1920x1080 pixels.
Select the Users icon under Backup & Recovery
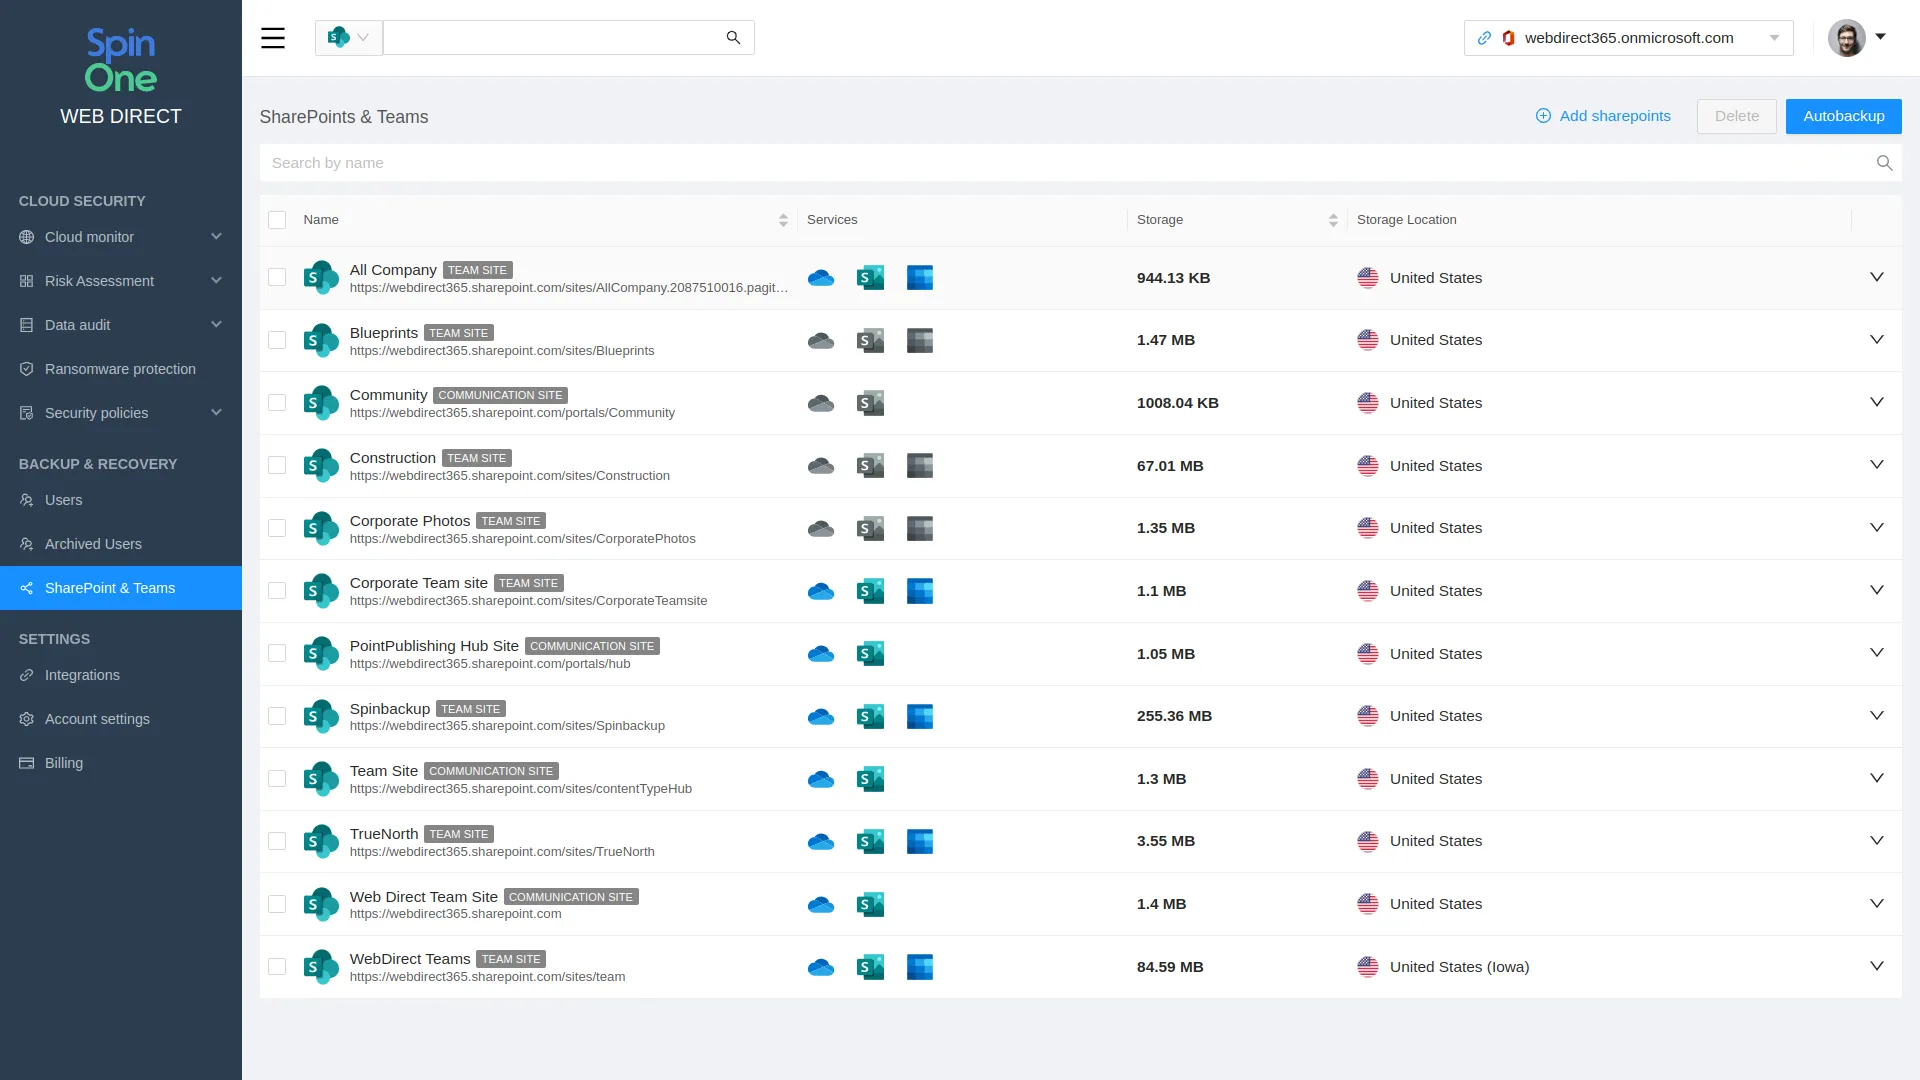(x=27, y=500)
